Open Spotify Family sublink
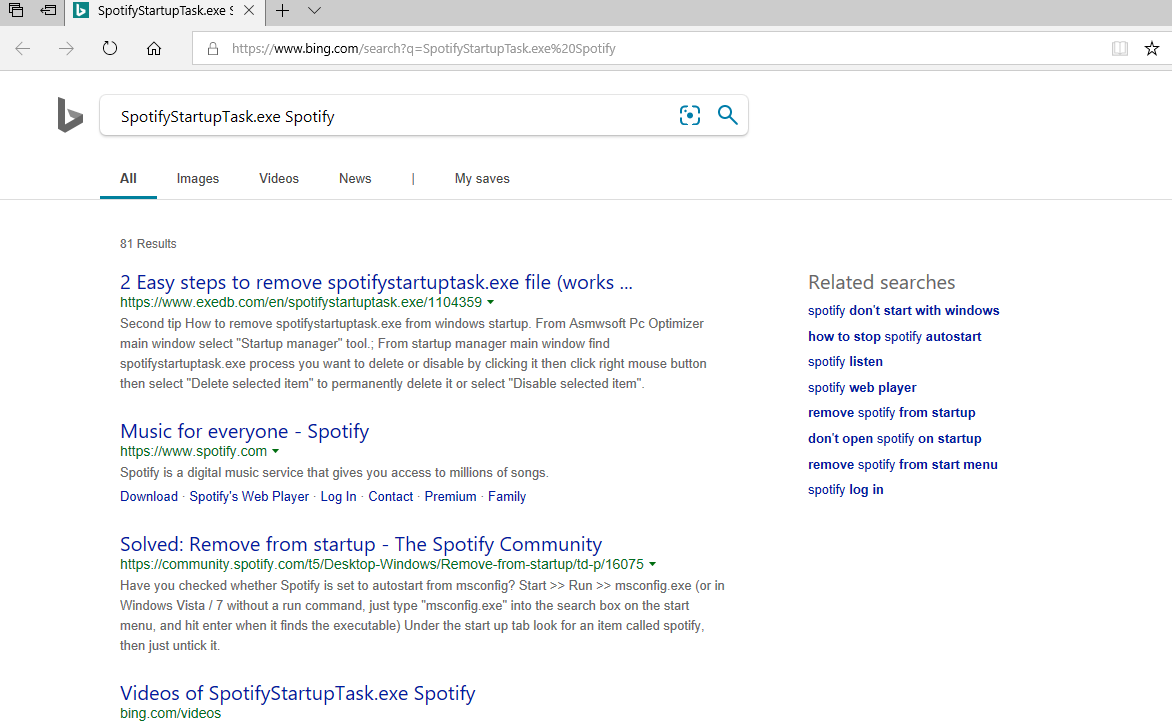The width and height of the screenshot is (1172, 721). point(507,496)
